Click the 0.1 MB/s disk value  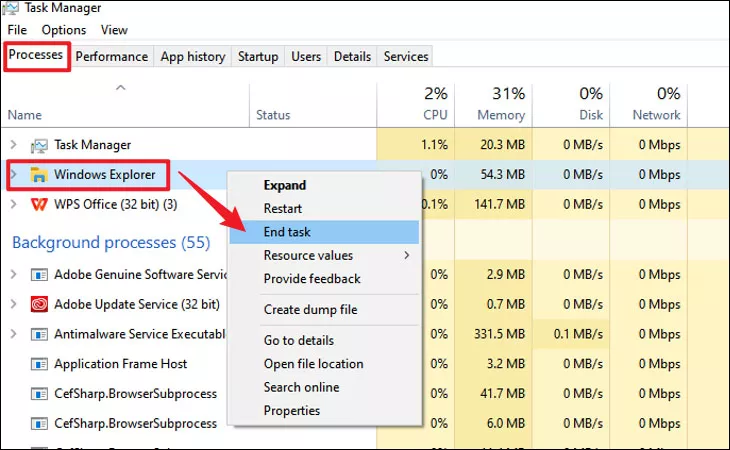point(578,334)
